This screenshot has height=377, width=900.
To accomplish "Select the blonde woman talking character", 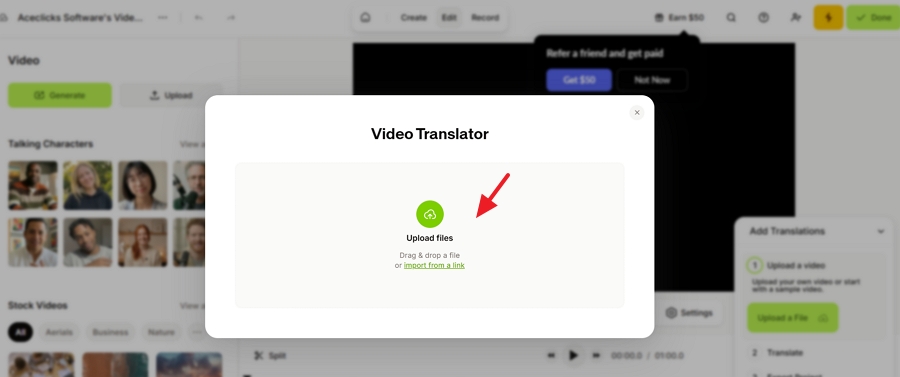I will (x=88, y=185).
